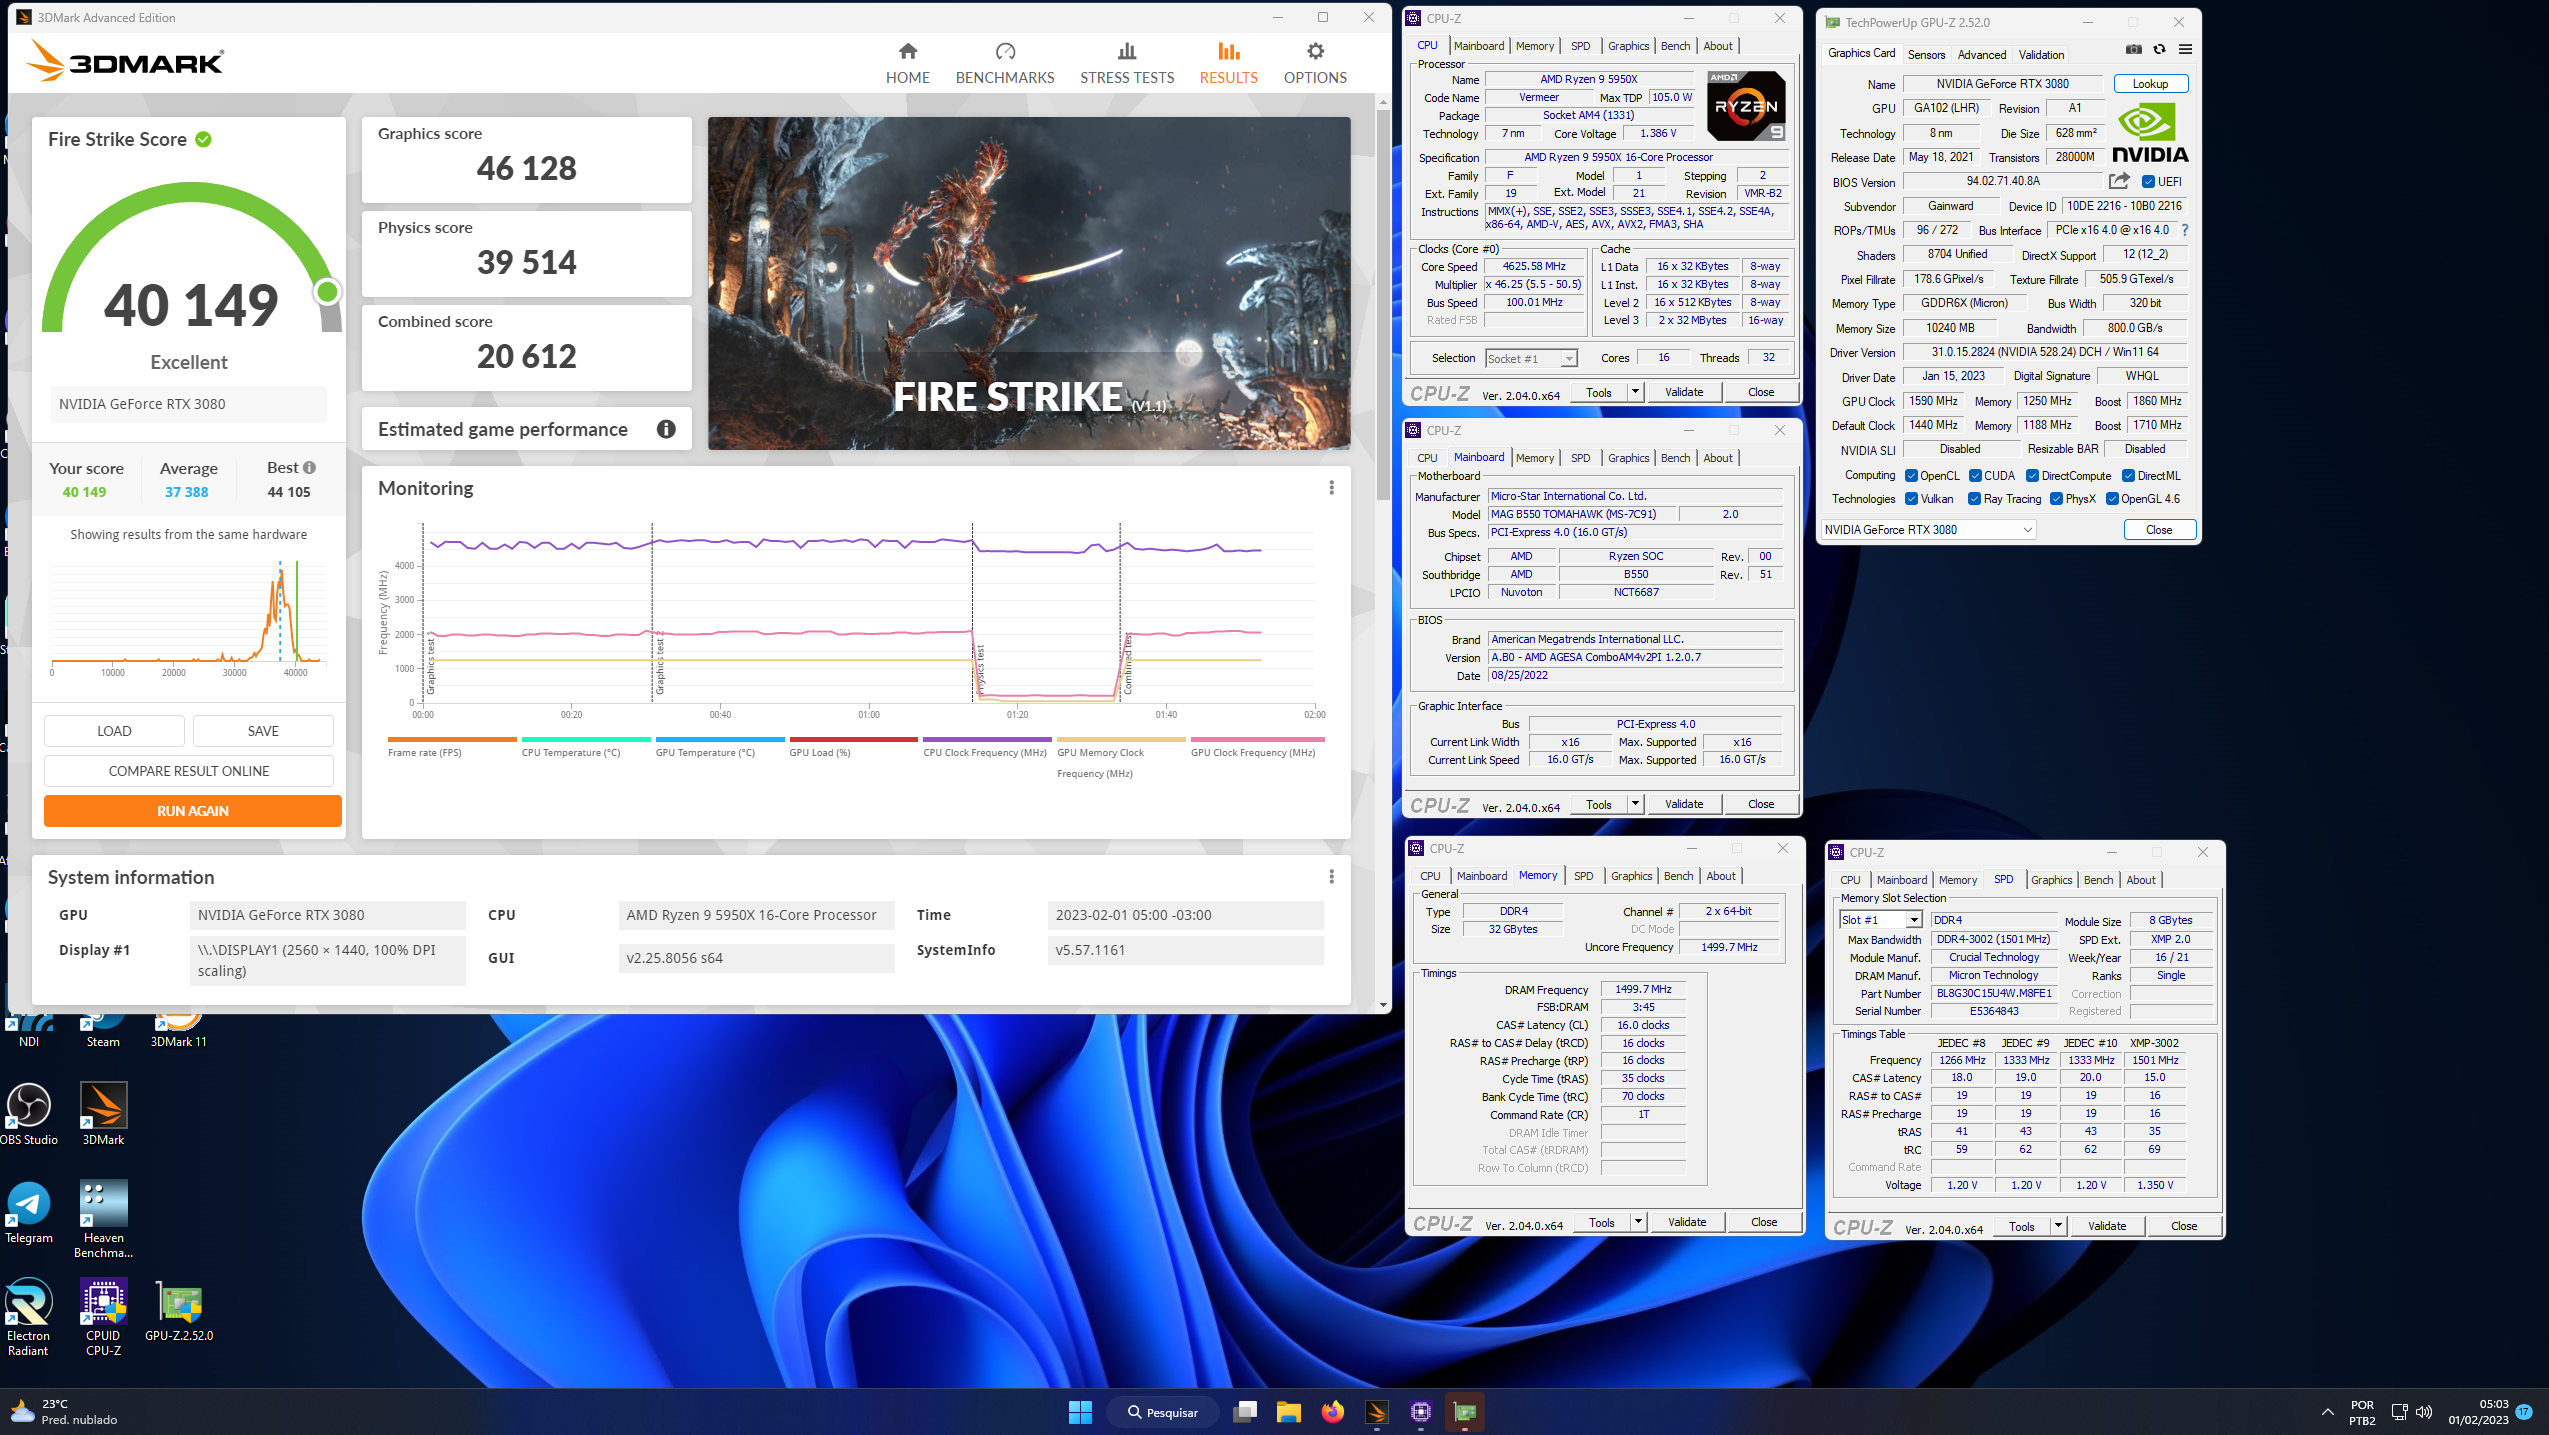This screenshot has width=2549, height=1435.
Task: Toggle the Ray Tracing checkbox in GPU-Z
Action: (x=1974, y=499)
